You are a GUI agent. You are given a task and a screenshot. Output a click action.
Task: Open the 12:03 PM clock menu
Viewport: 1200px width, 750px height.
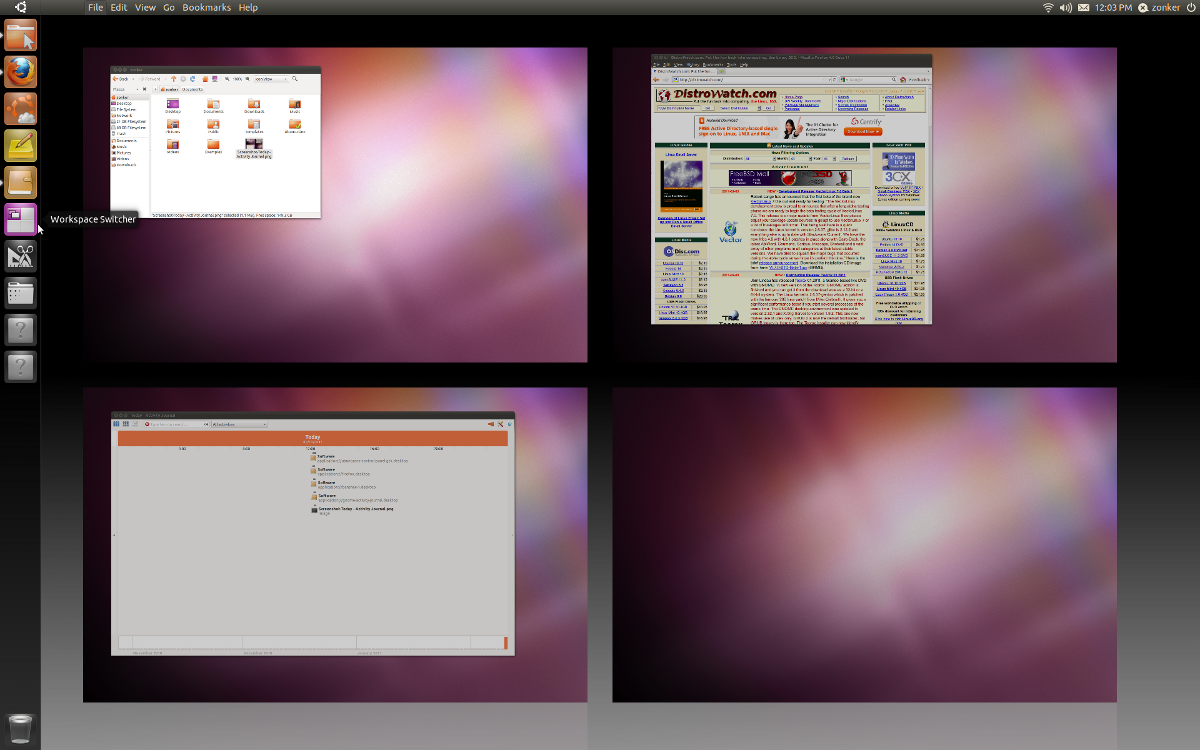(x=1113, y=7)
